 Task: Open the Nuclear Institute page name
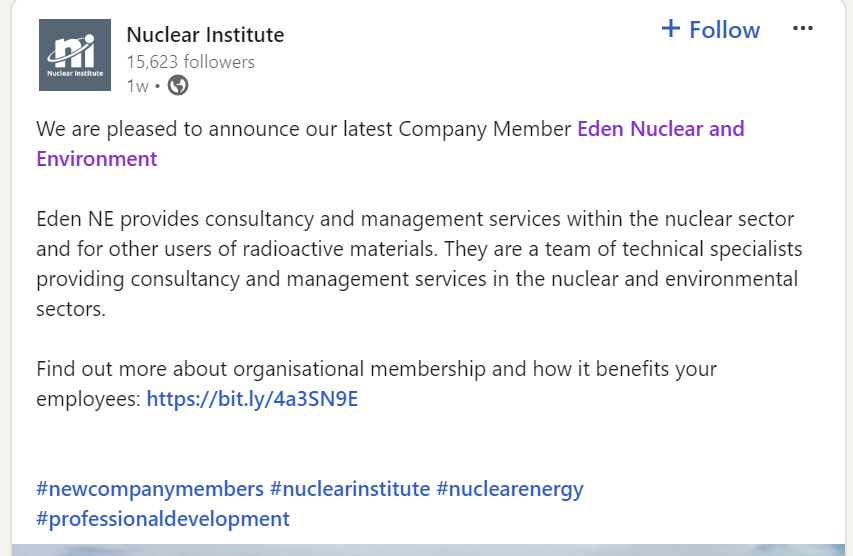pos(205,35)
